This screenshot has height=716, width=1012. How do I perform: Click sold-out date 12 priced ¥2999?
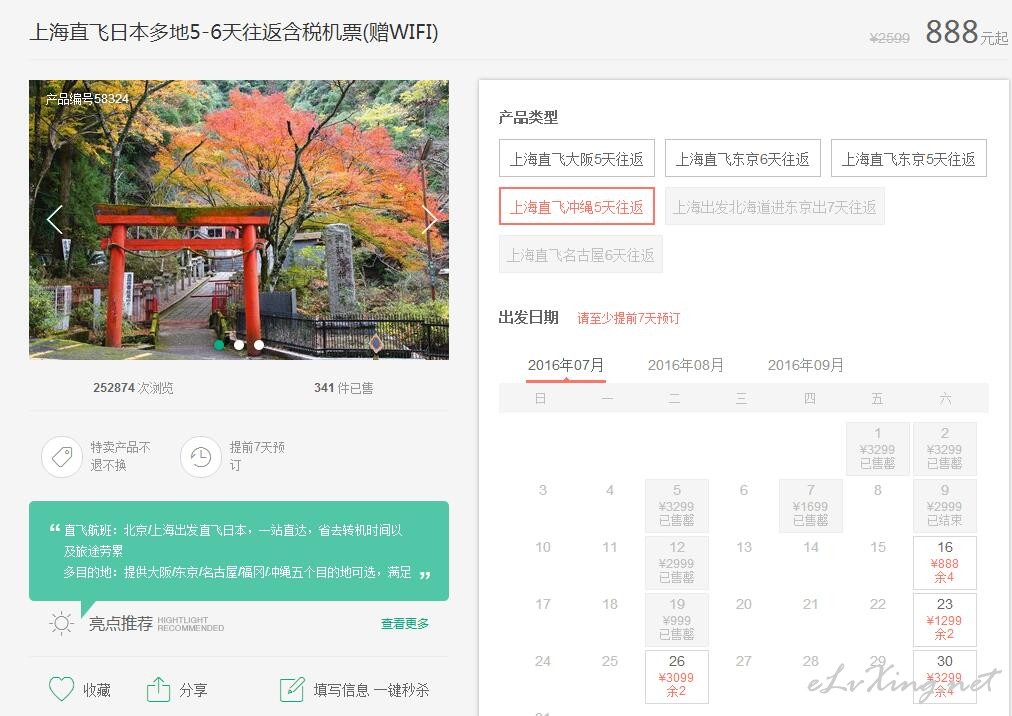coord(676,562)
